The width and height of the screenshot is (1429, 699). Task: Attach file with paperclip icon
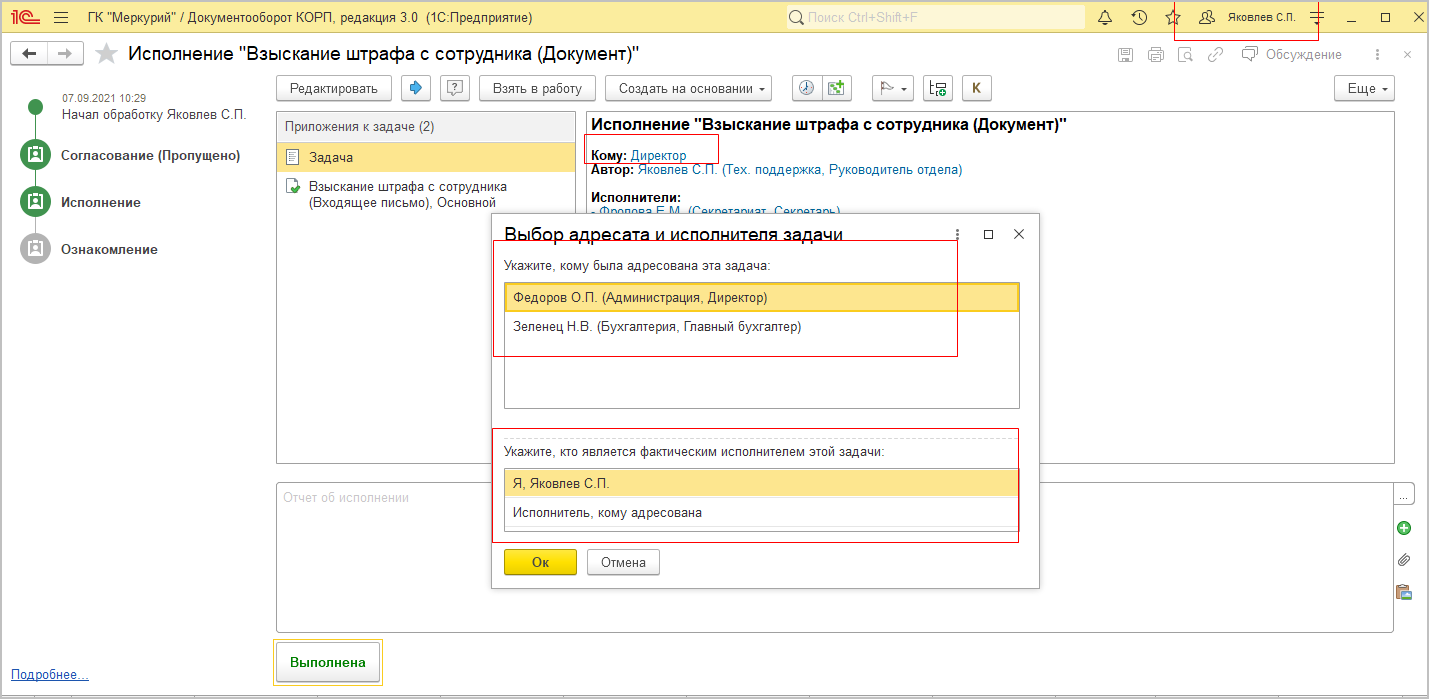pyautogui.click(x=1404, y=560)
